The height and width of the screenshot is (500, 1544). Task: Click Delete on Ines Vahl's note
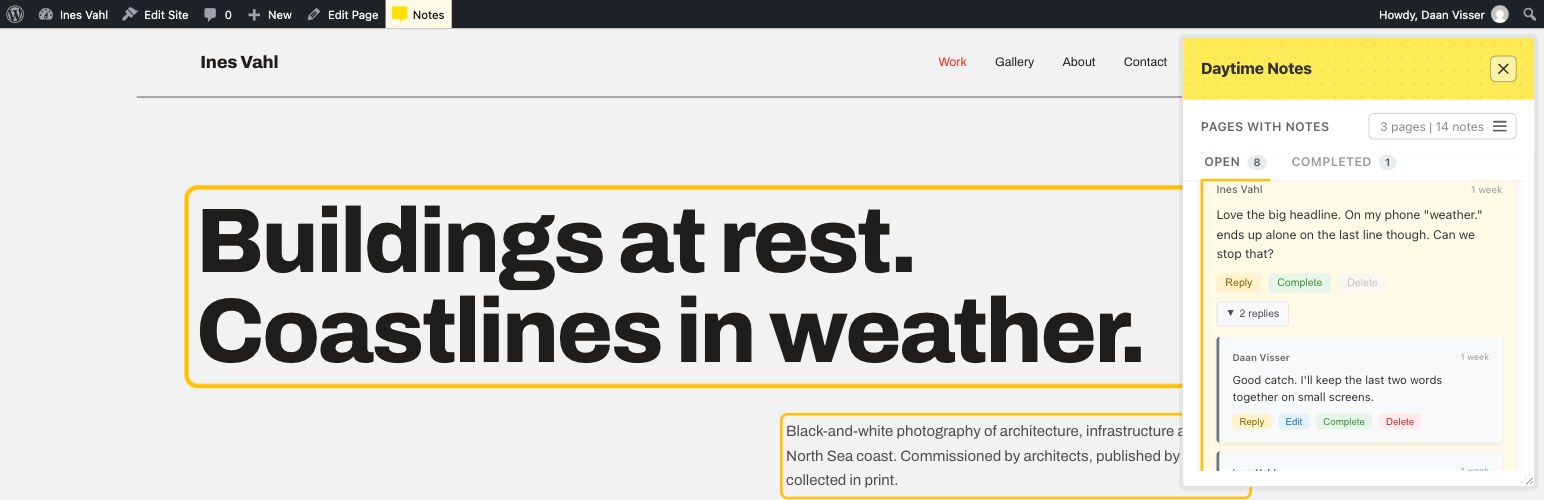1362,283
